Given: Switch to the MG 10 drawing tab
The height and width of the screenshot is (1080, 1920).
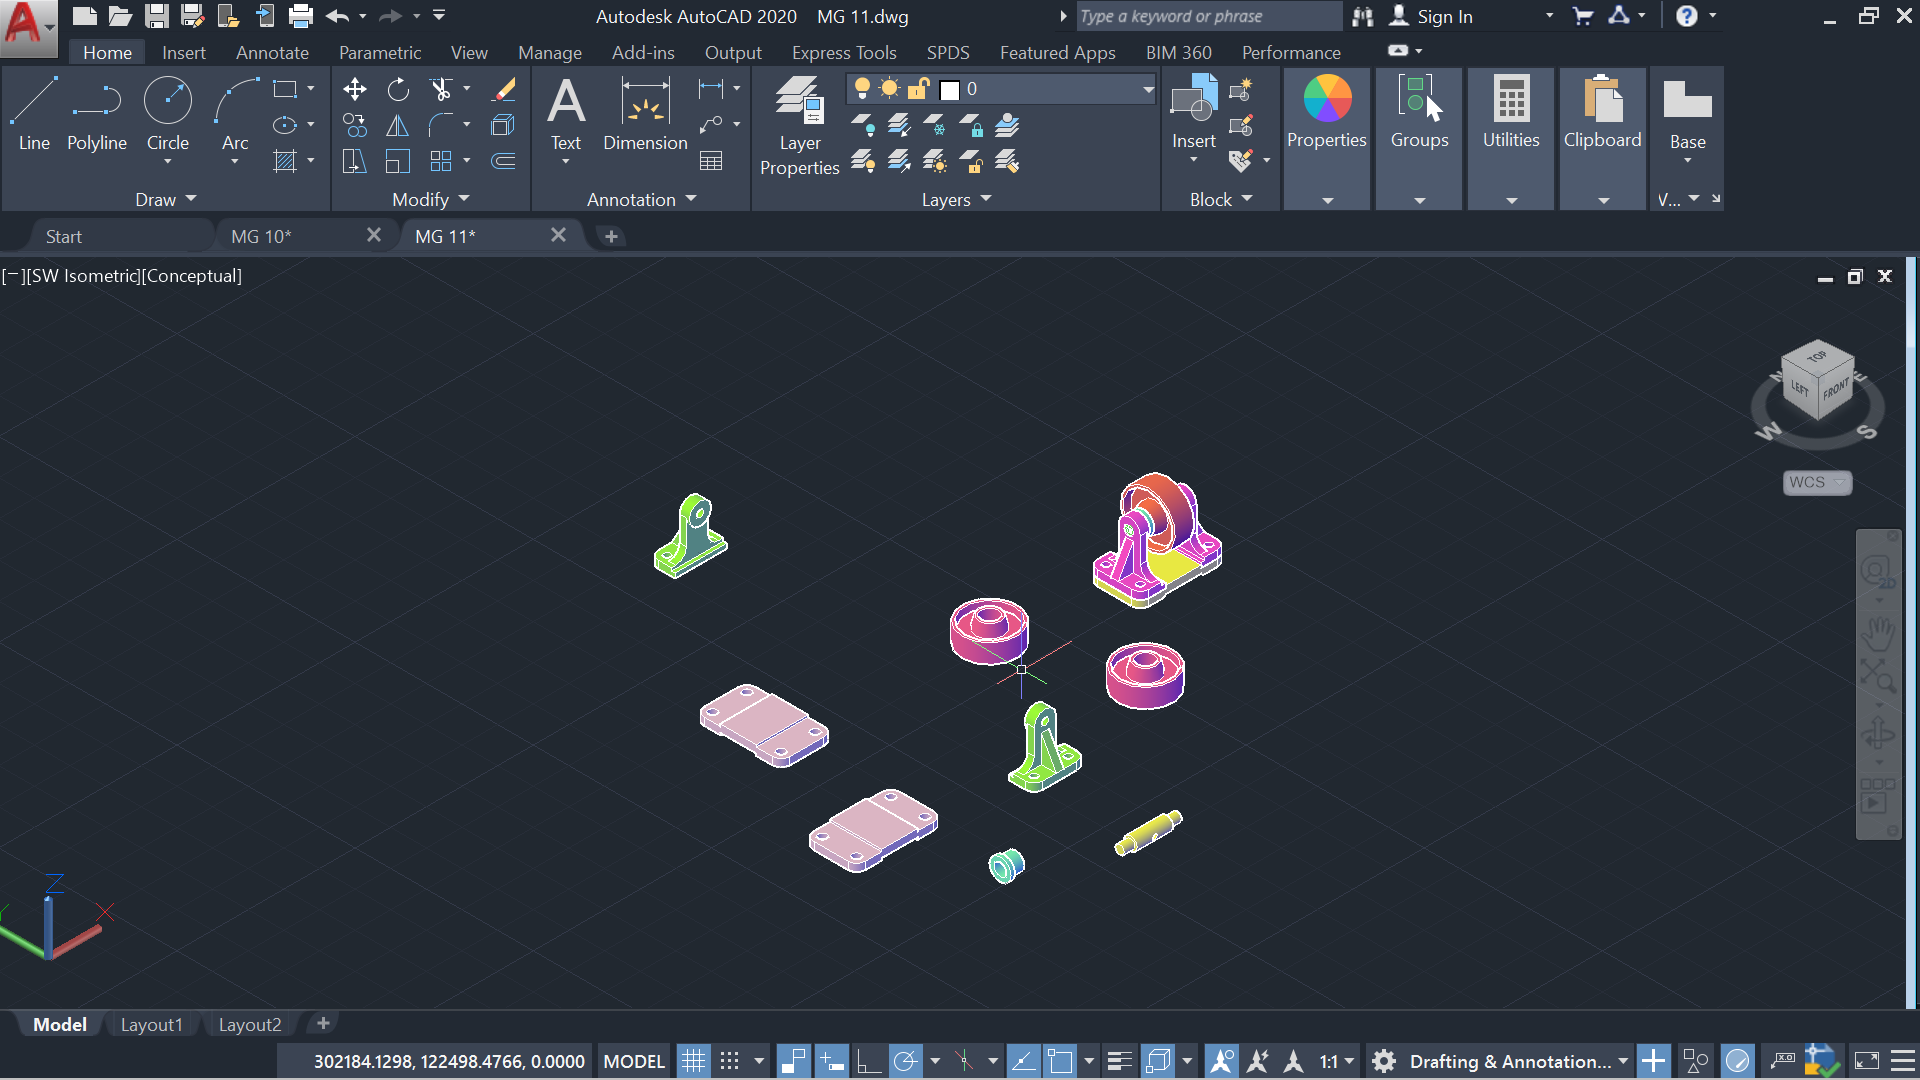Looking at the screenshot, I should tap(262, 236).
